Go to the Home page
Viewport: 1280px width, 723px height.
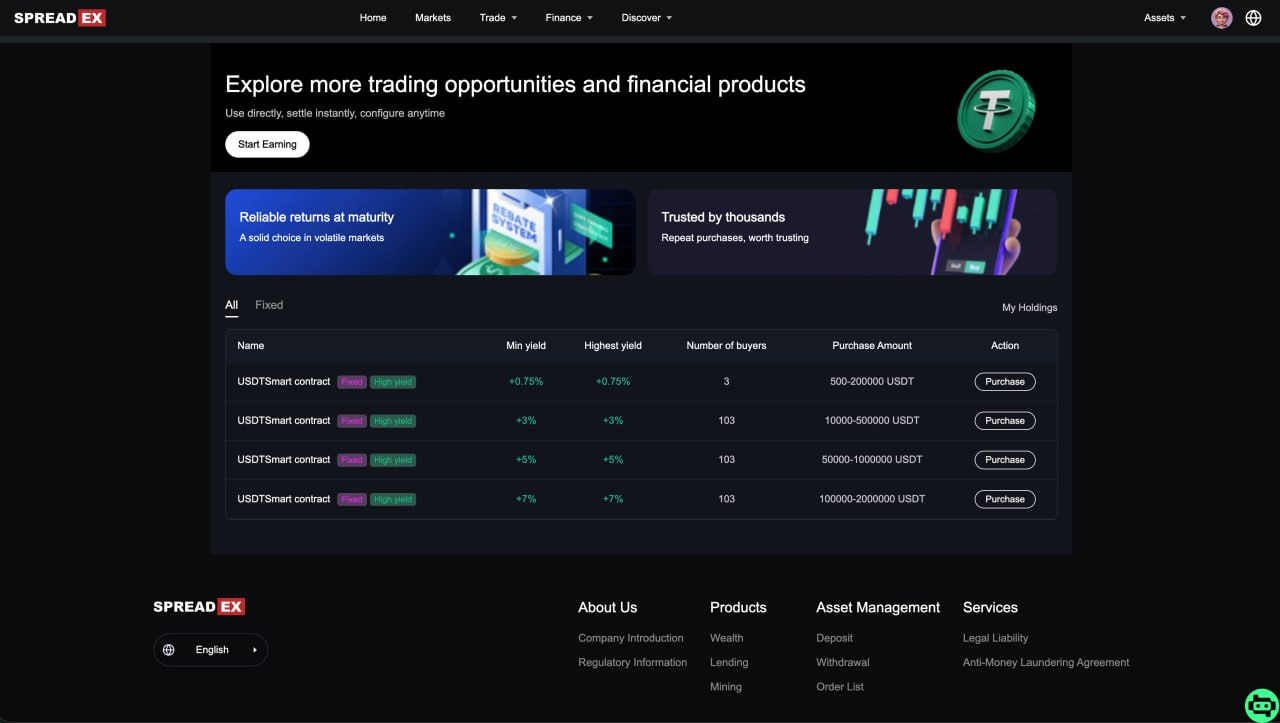pos(373,18)
